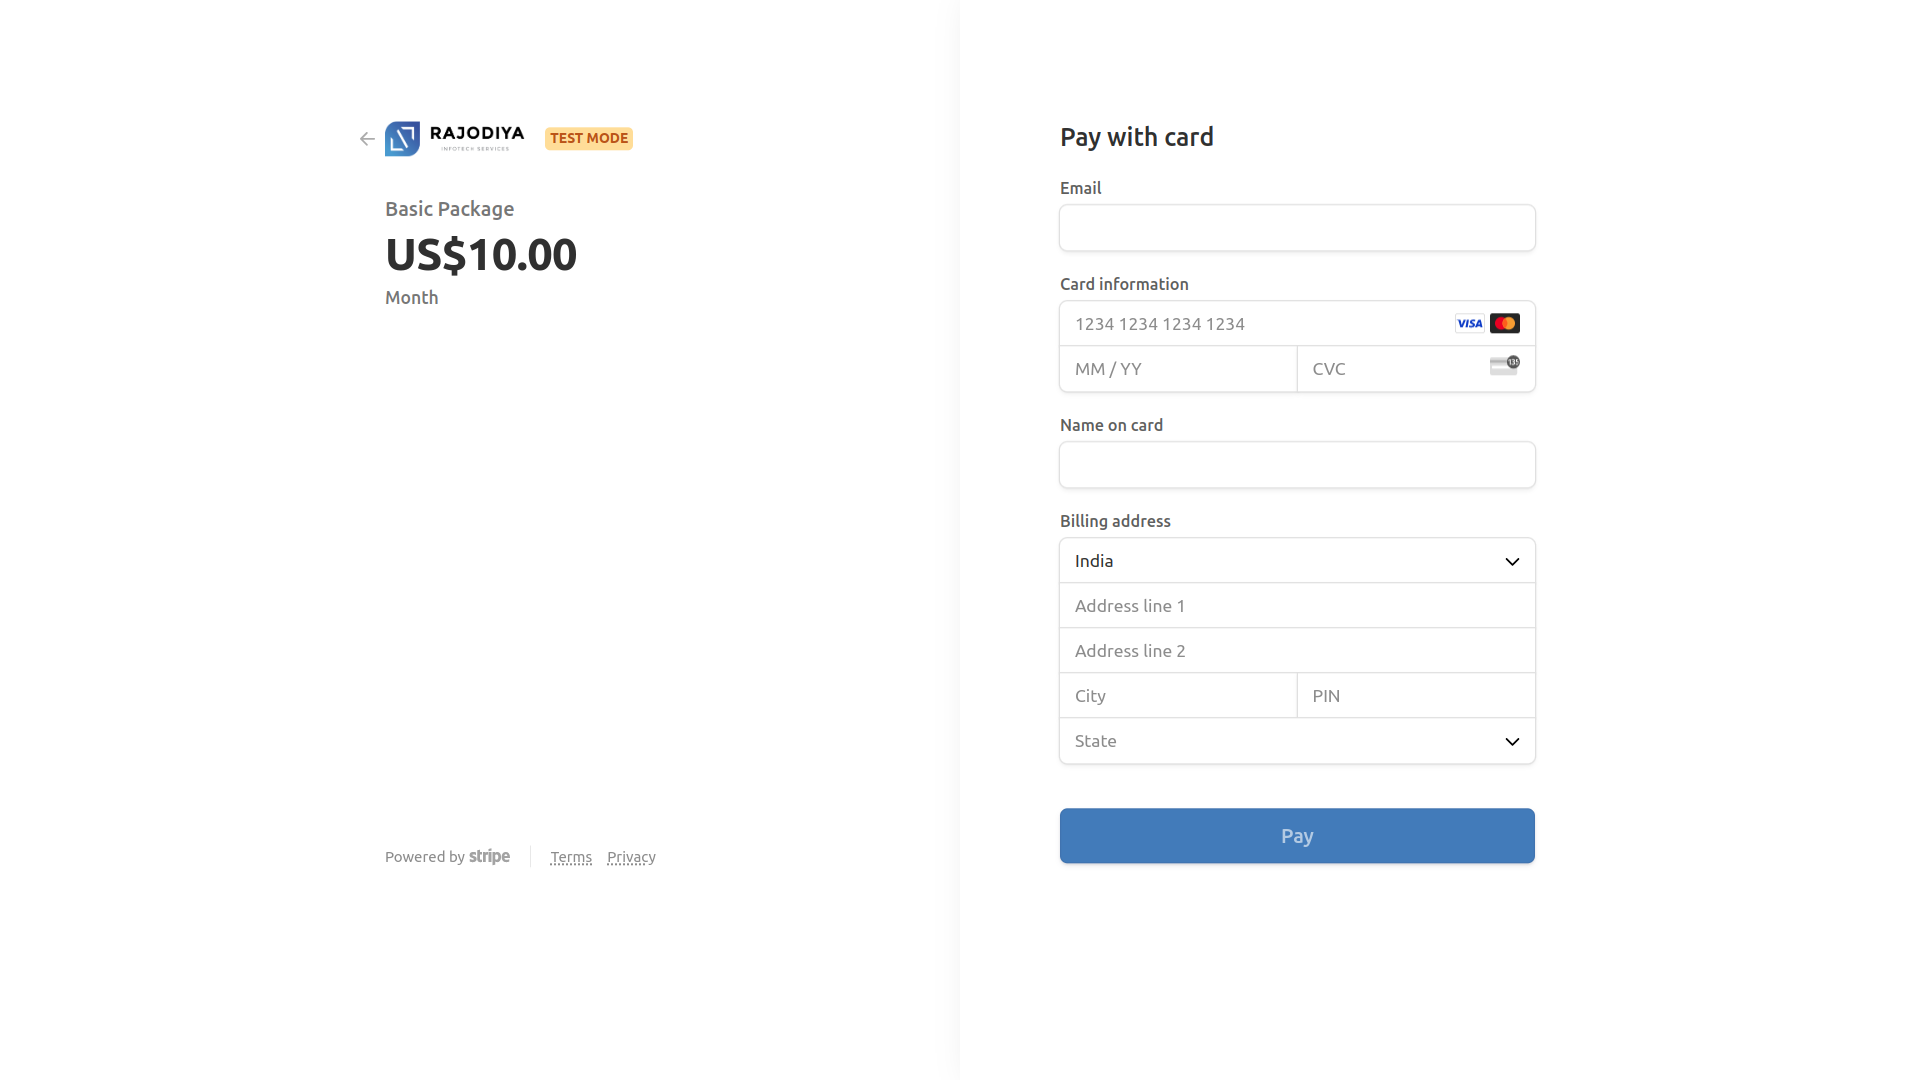Image resolution: width=1920 pixels, height=1080 pixels.
Task: Click the Powered by Stripe text
Action: click(x=427, y=856)
